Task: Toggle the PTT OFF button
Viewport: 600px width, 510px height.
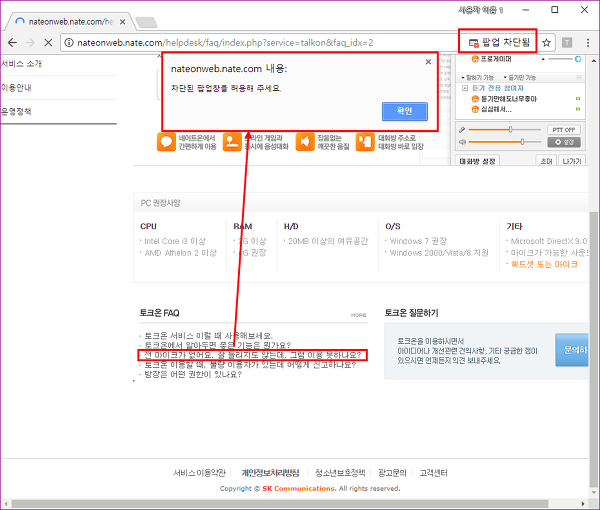Action: [x=564, y=130]
